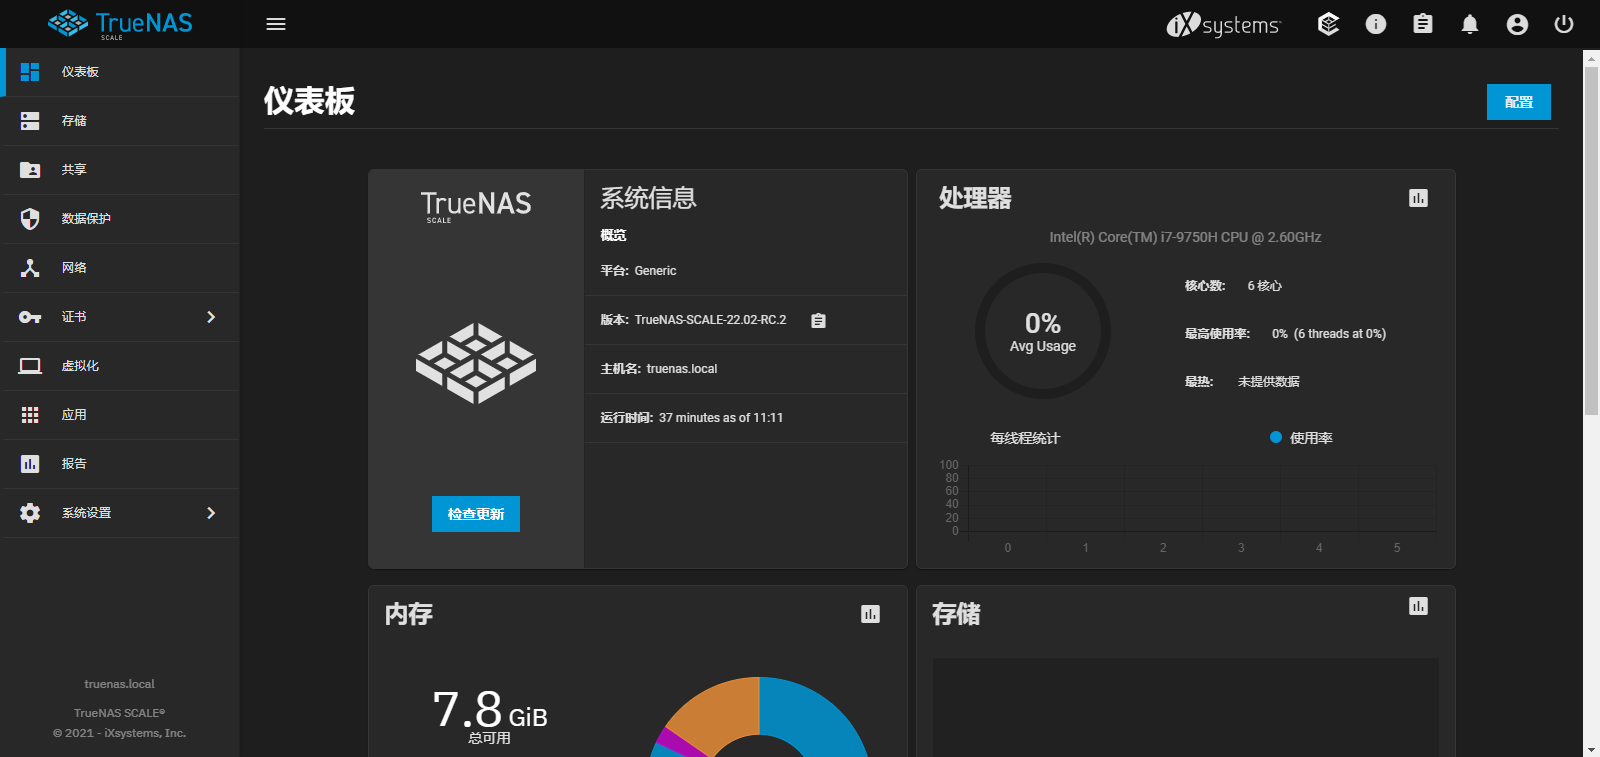Viewport: 1600px width, 757px height.
Task: Click the 最热 未提供数据 value
Action: [x=1269, y=382]
